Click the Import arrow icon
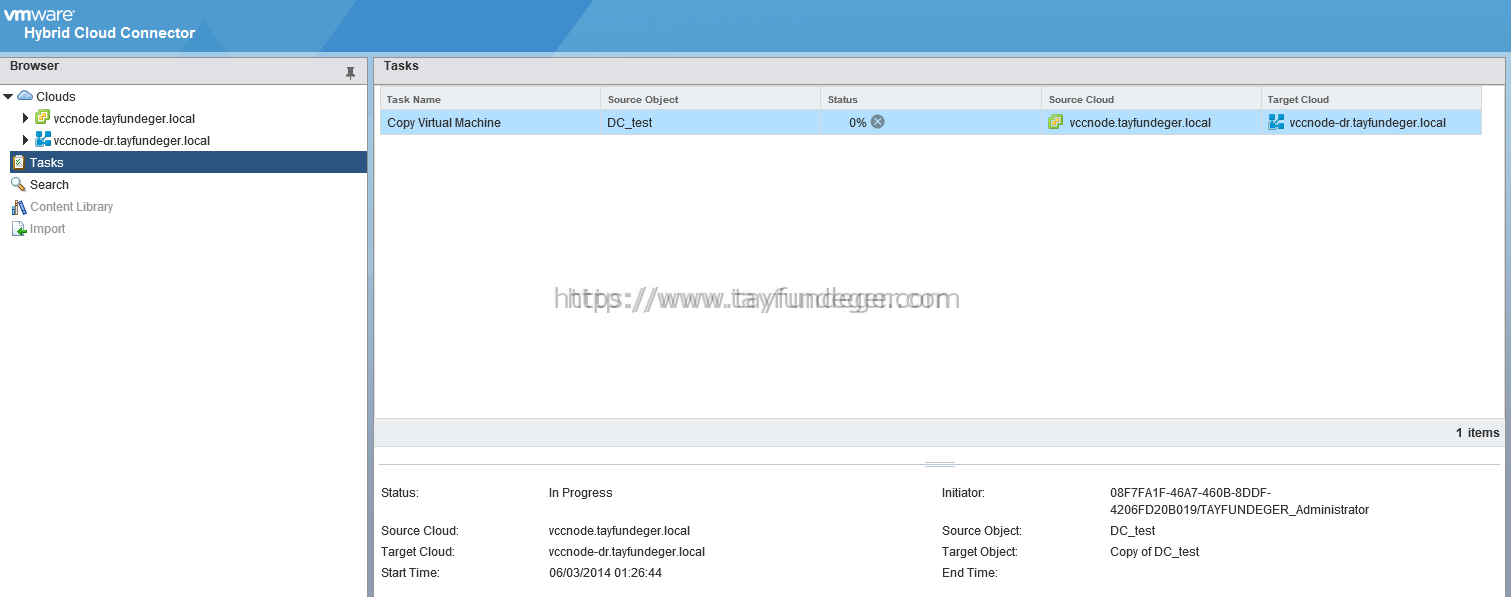The height and width of the screenshot is (597, 1511). pos(18,229)
